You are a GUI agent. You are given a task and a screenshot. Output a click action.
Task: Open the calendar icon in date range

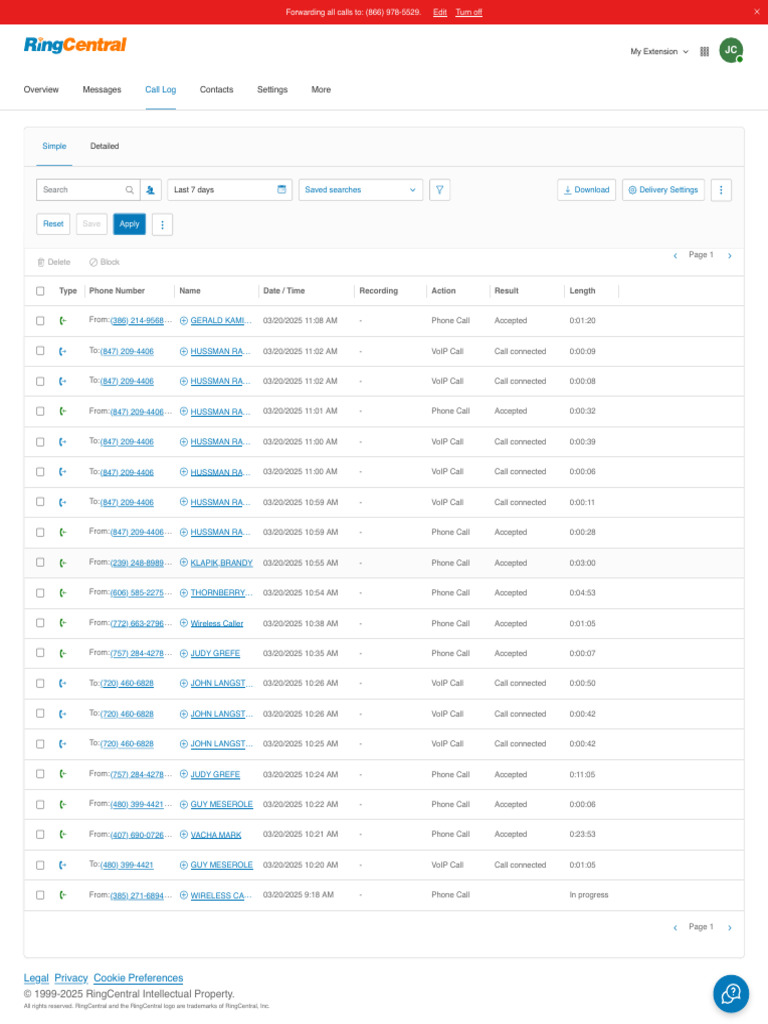click(x=281, y=189)
